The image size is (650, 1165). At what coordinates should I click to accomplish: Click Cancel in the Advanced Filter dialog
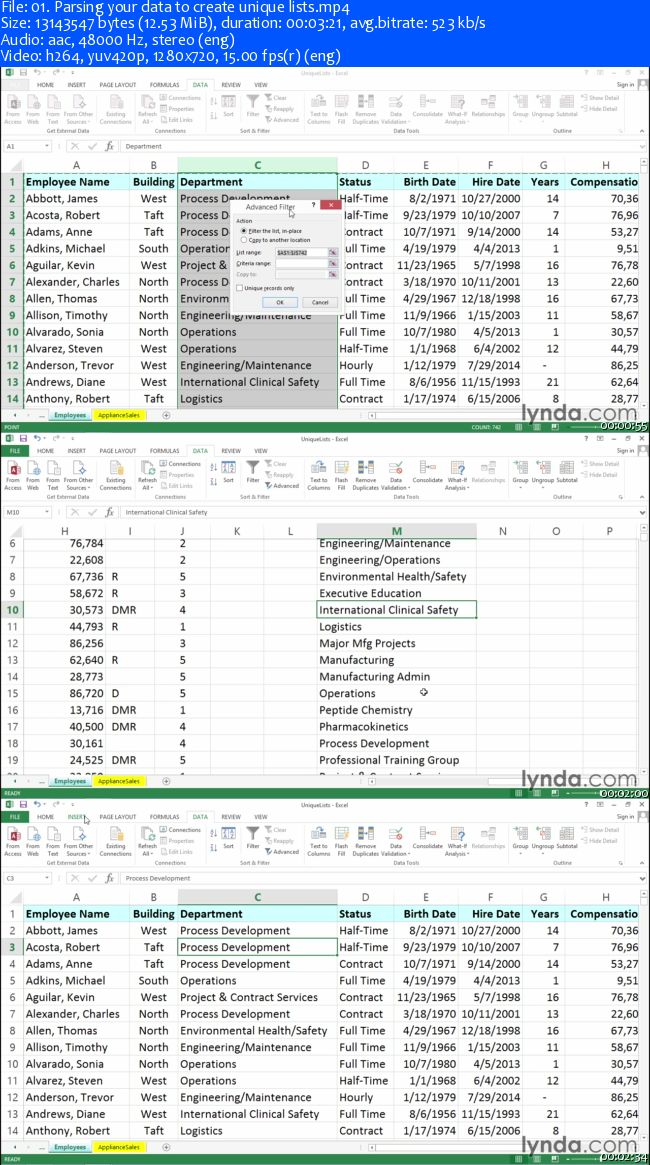[320, 302]
